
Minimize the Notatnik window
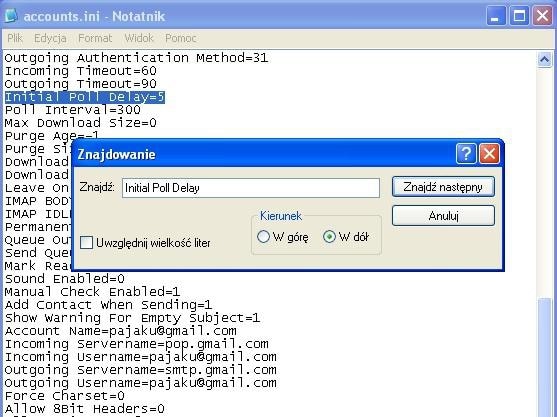[x=496, y=16]
